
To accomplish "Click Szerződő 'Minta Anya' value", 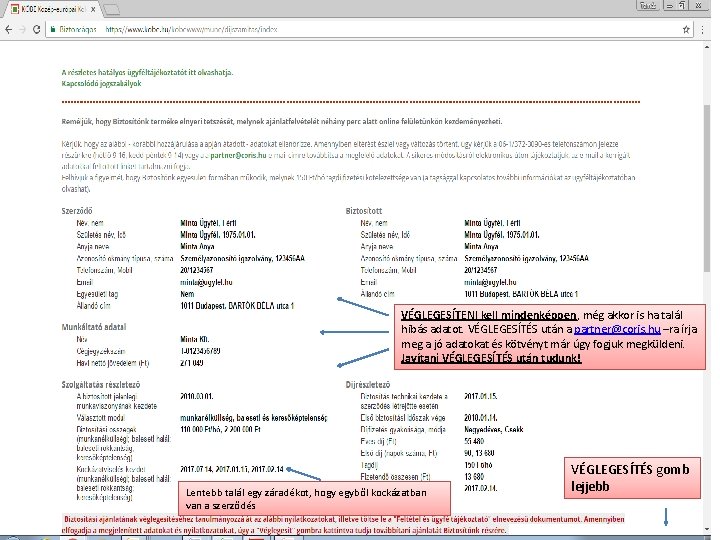I will tap(197, 247).
